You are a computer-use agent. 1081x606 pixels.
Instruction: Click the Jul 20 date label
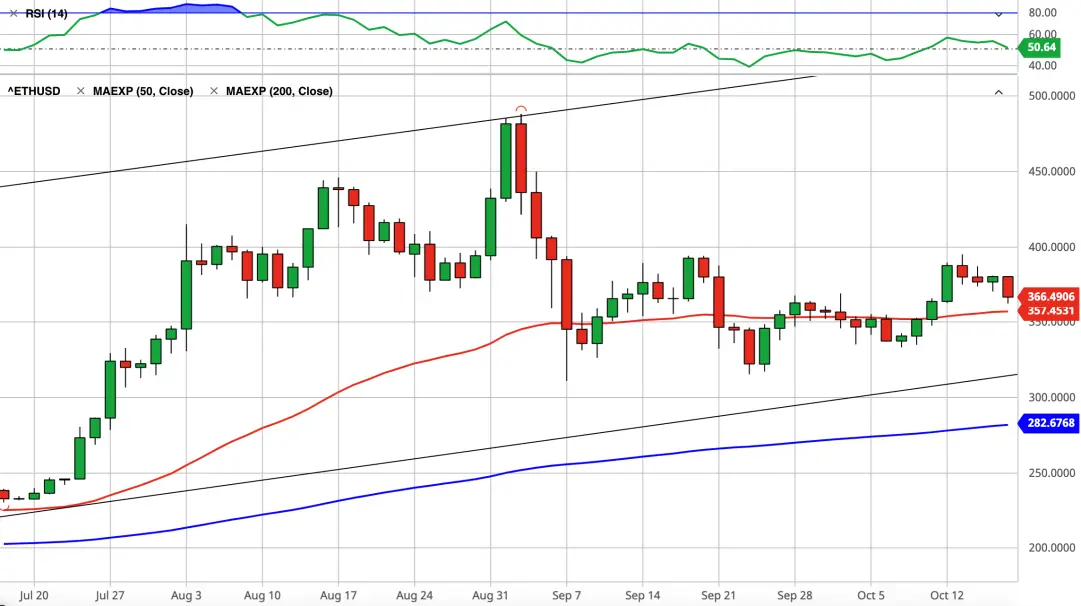(x=34, y=595)
